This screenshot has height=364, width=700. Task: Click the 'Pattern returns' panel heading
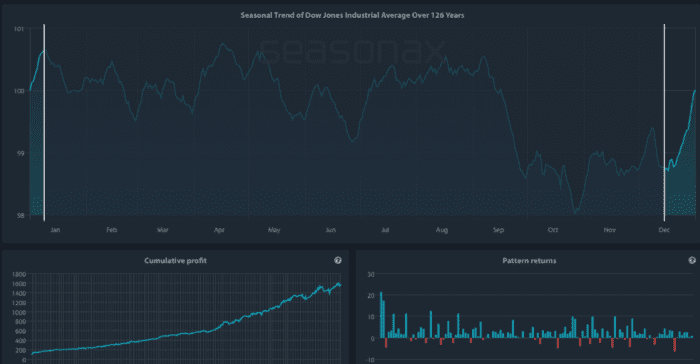point(529,261)
